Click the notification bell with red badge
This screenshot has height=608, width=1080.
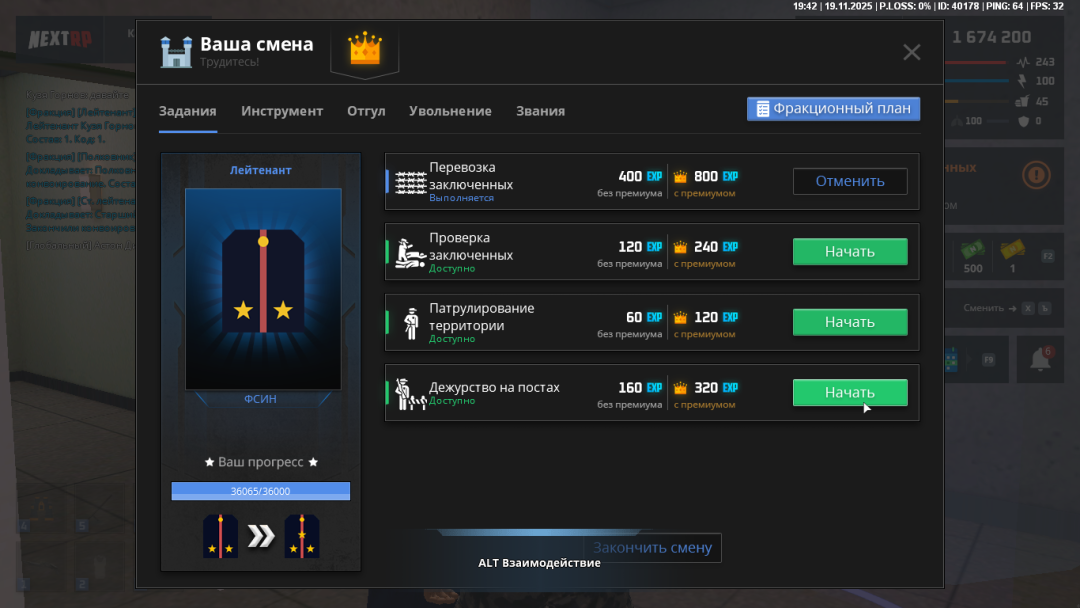(1034, 360)
